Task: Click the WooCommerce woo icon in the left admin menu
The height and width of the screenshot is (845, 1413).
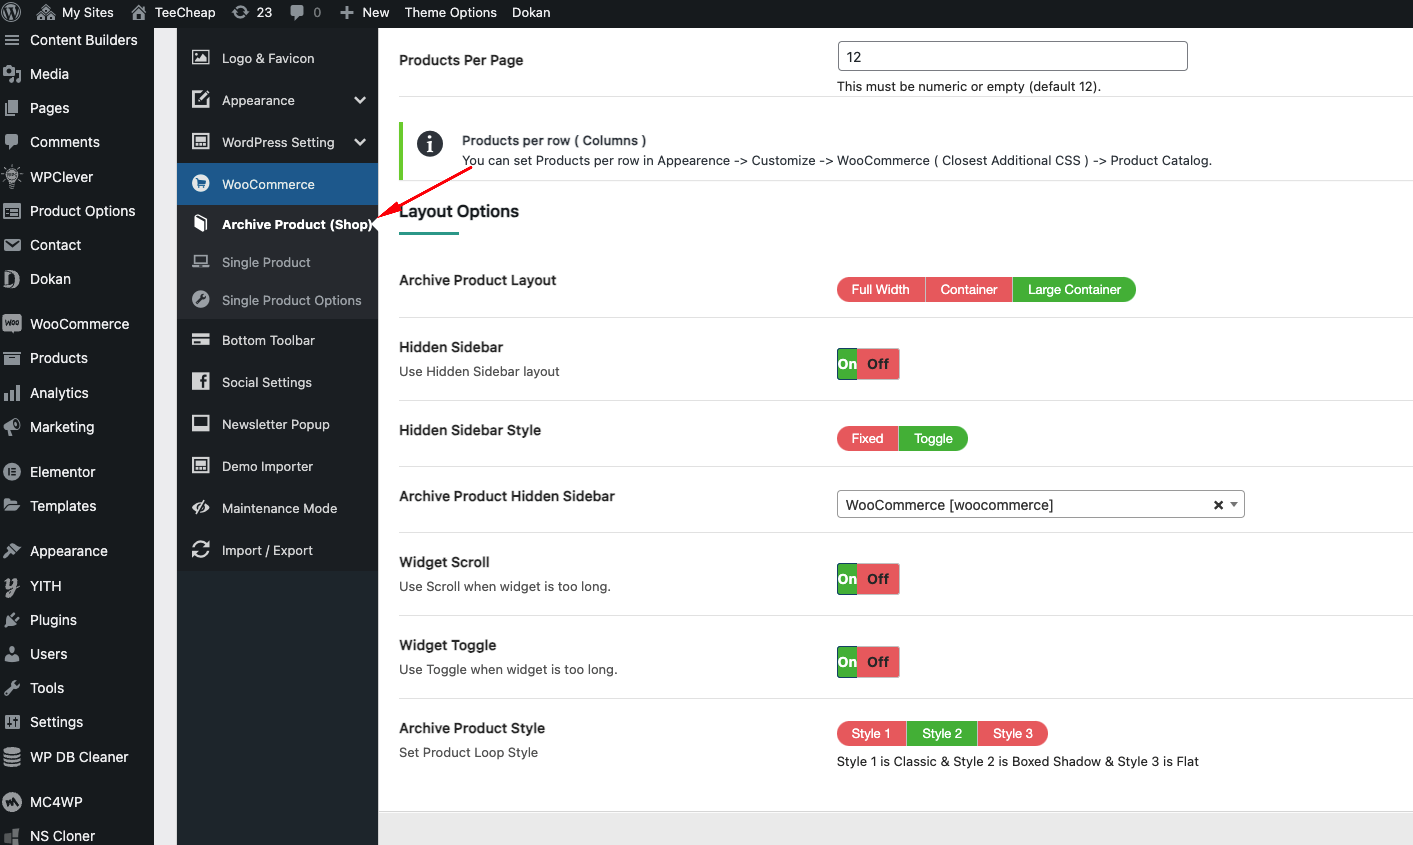Action: [12, 324]
